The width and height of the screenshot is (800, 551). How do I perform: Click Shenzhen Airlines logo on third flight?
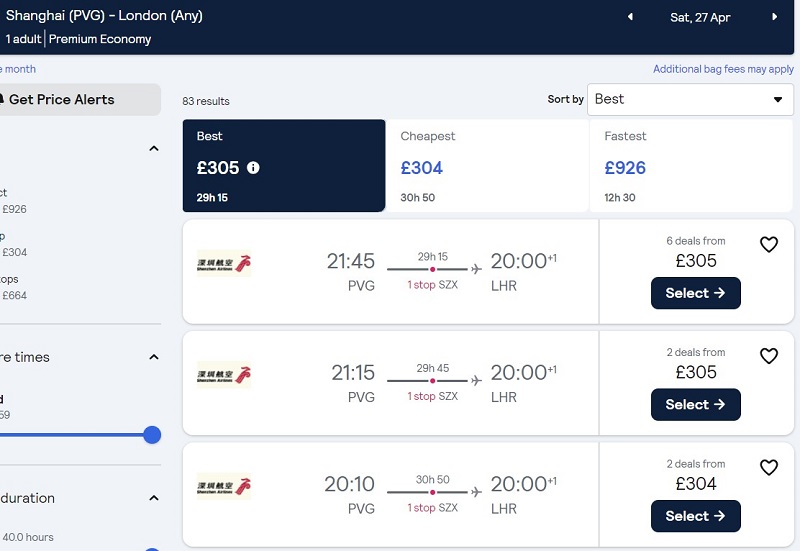tap(224, 487)
